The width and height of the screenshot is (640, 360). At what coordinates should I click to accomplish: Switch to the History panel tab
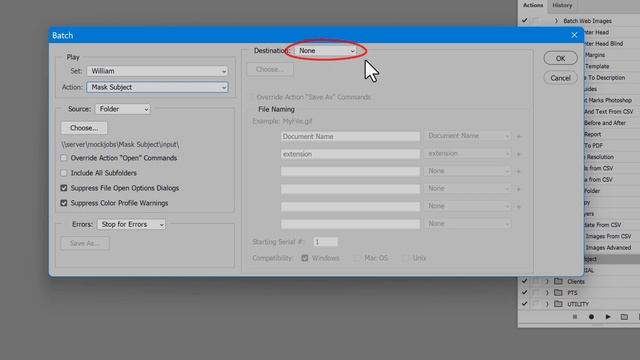pos(562,5)
